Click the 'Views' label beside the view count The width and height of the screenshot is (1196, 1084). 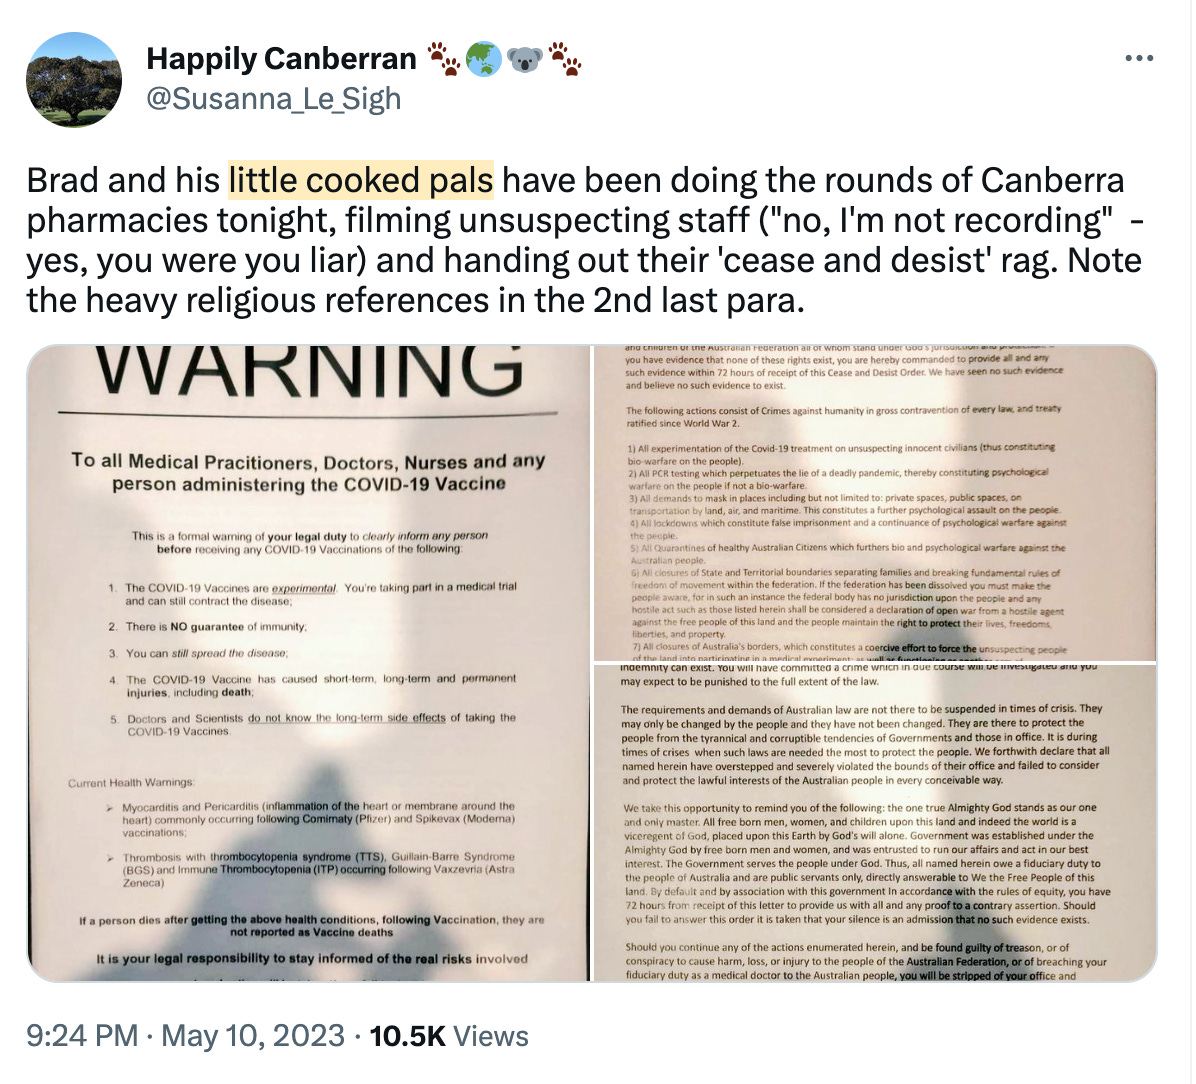pos(490,1036)
